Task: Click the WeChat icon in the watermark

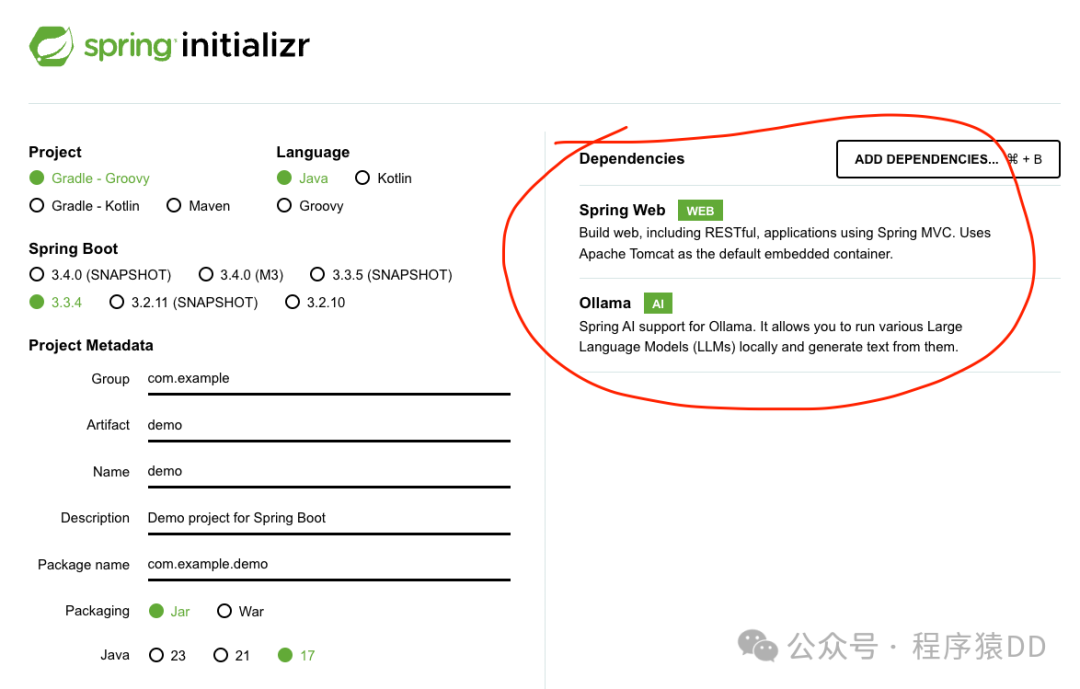Action: (x=758, y=646)
